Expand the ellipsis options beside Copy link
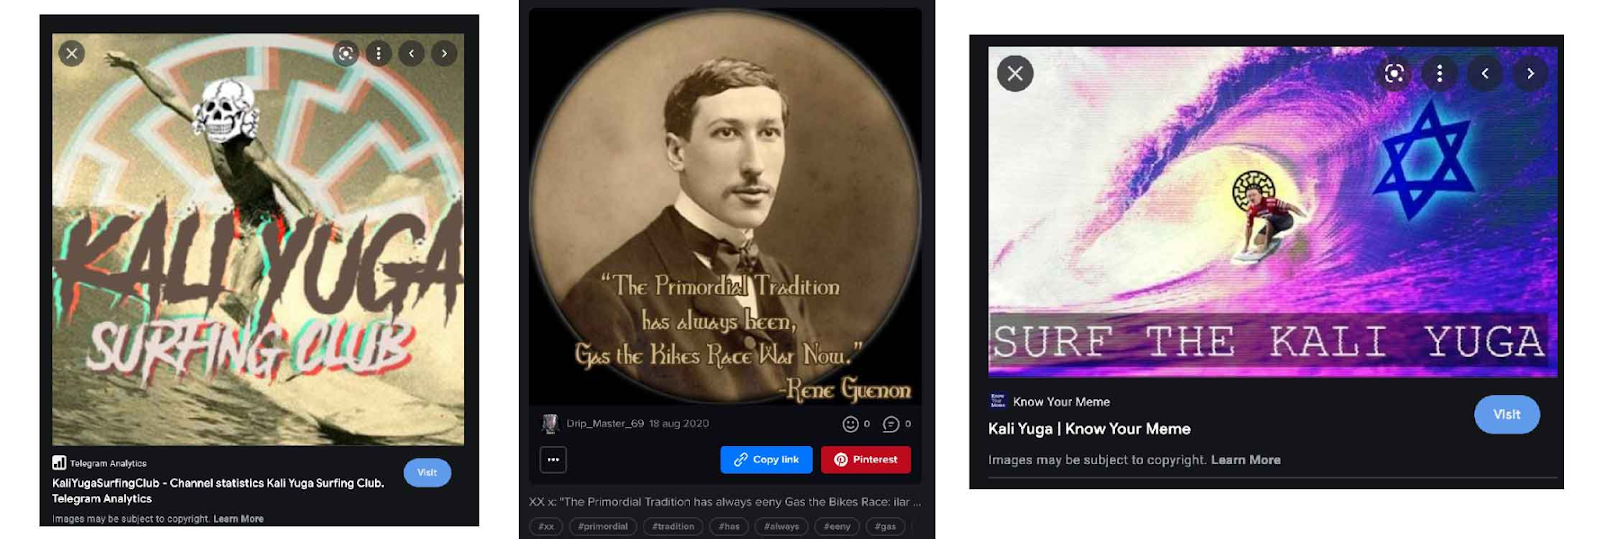This screenshot has width=1600, height=539. [x=553, y=460]
